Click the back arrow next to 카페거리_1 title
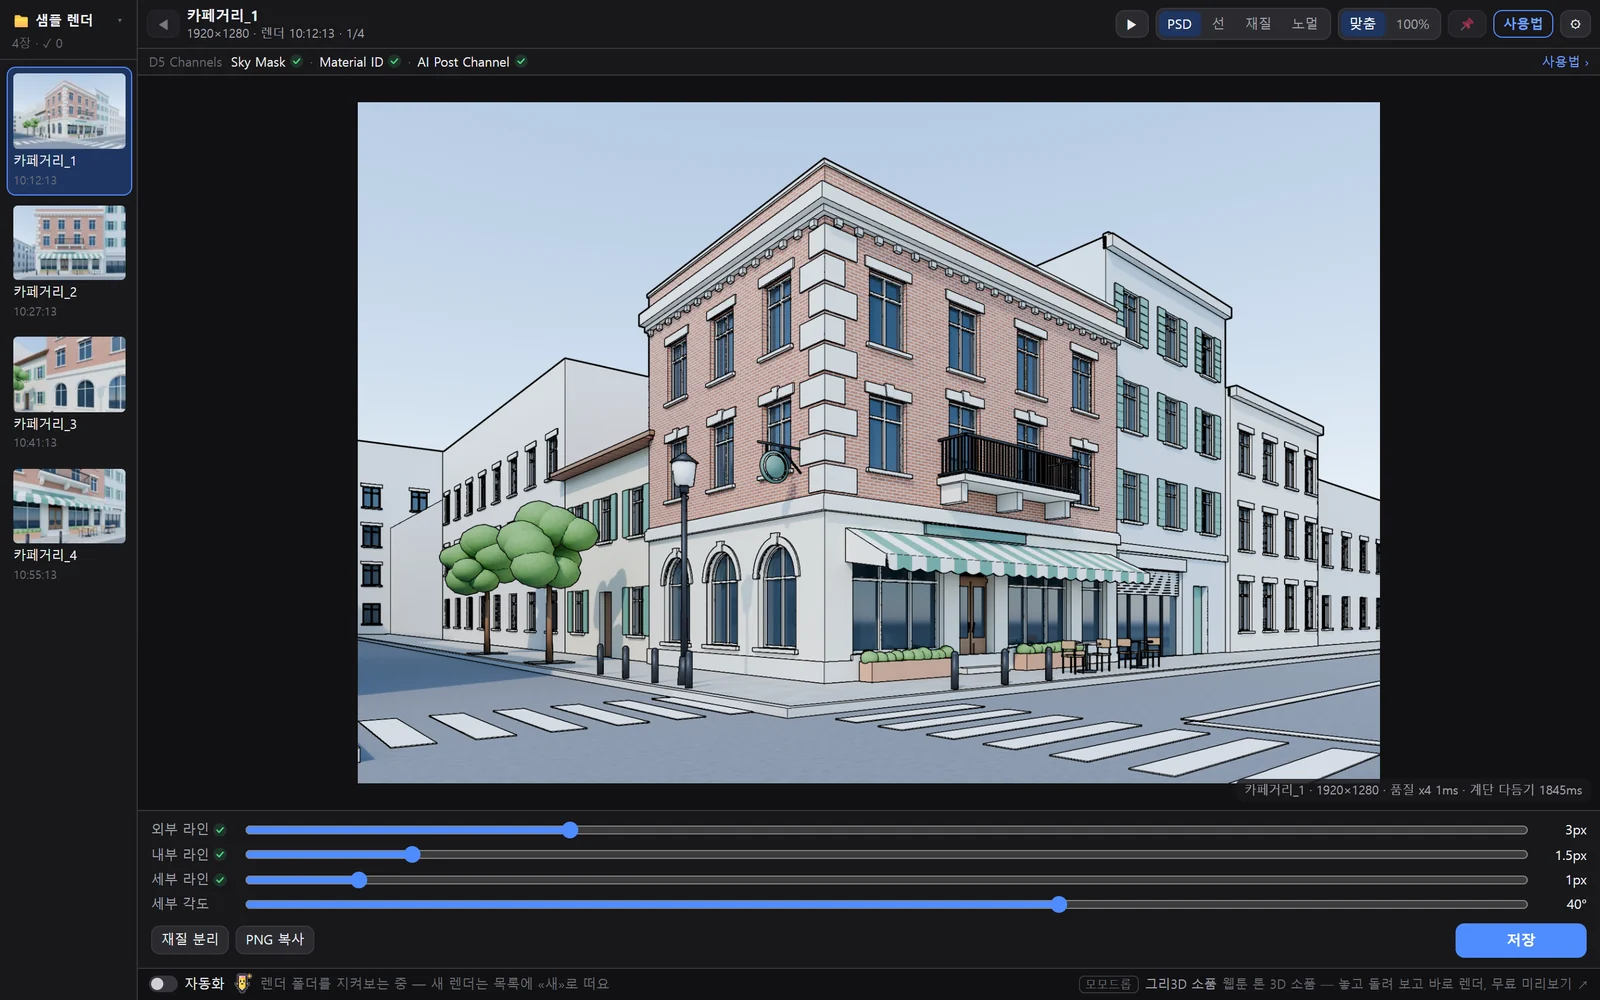The height and width of the screenshot is (1000, 1600). click(x=163, y=24)
